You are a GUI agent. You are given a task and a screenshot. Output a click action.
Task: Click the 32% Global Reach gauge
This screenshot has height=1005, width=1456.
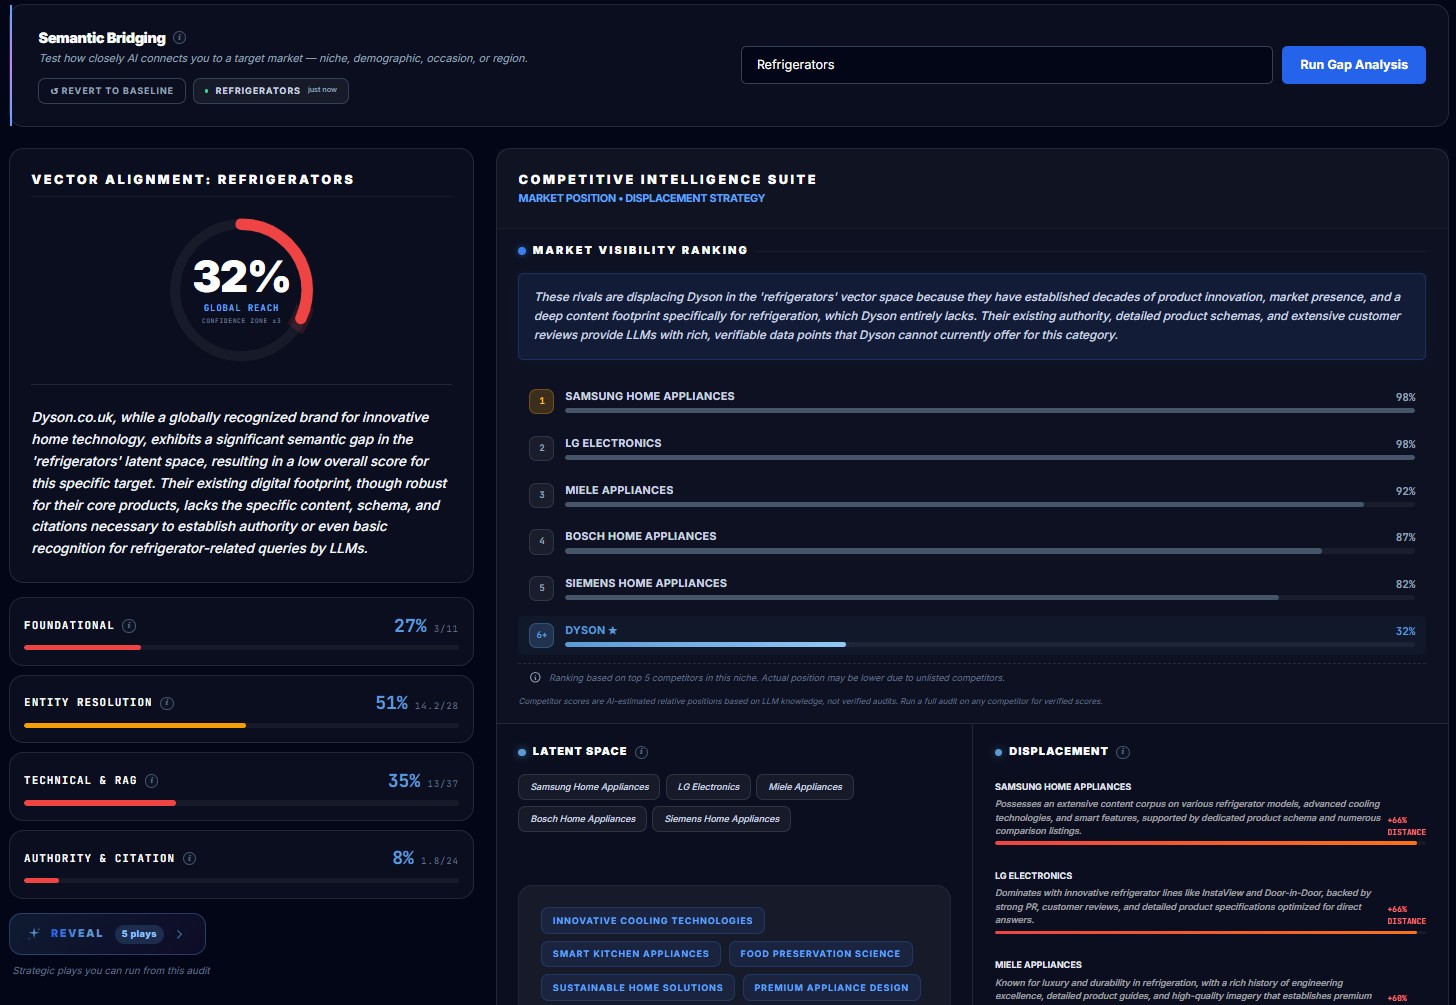click(x=241, y=289)
